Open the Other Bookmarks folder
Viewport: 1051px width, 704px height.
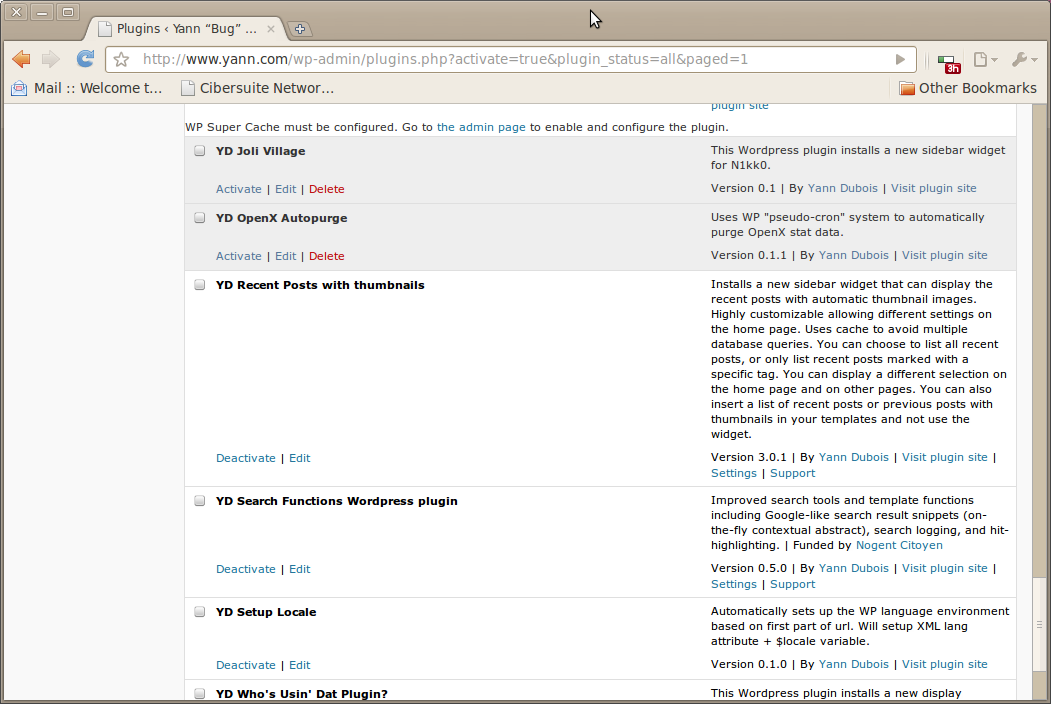pyautogui.click(x=968, y=88)
